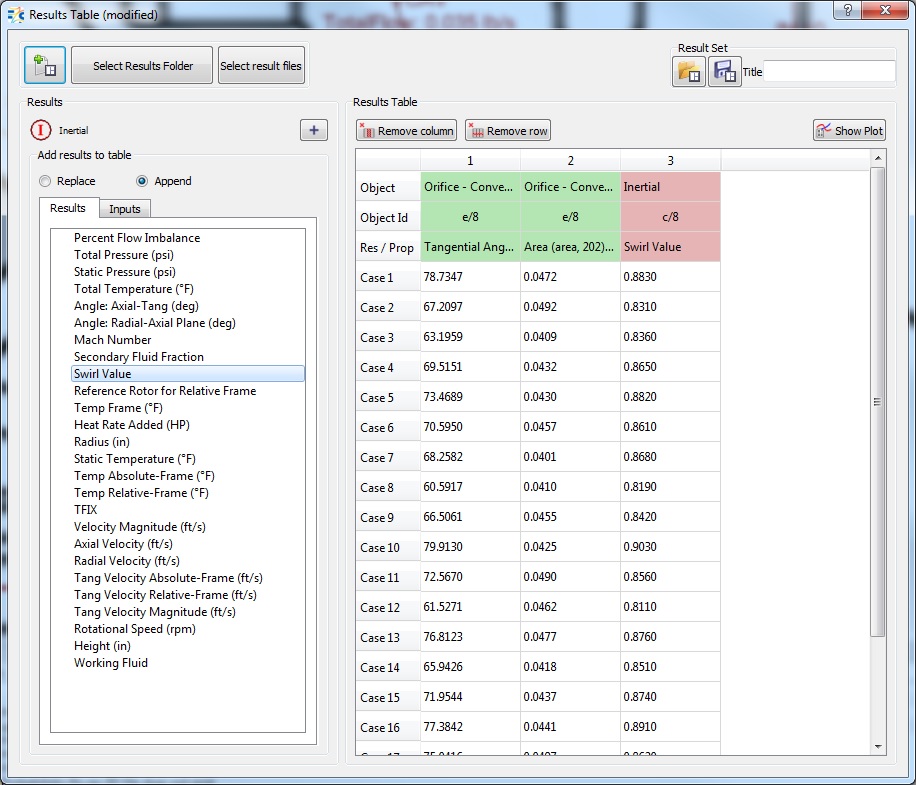Screen dimensions: 916x785
Task: Click Select Results Folder button
Action: tap(141, 66)
